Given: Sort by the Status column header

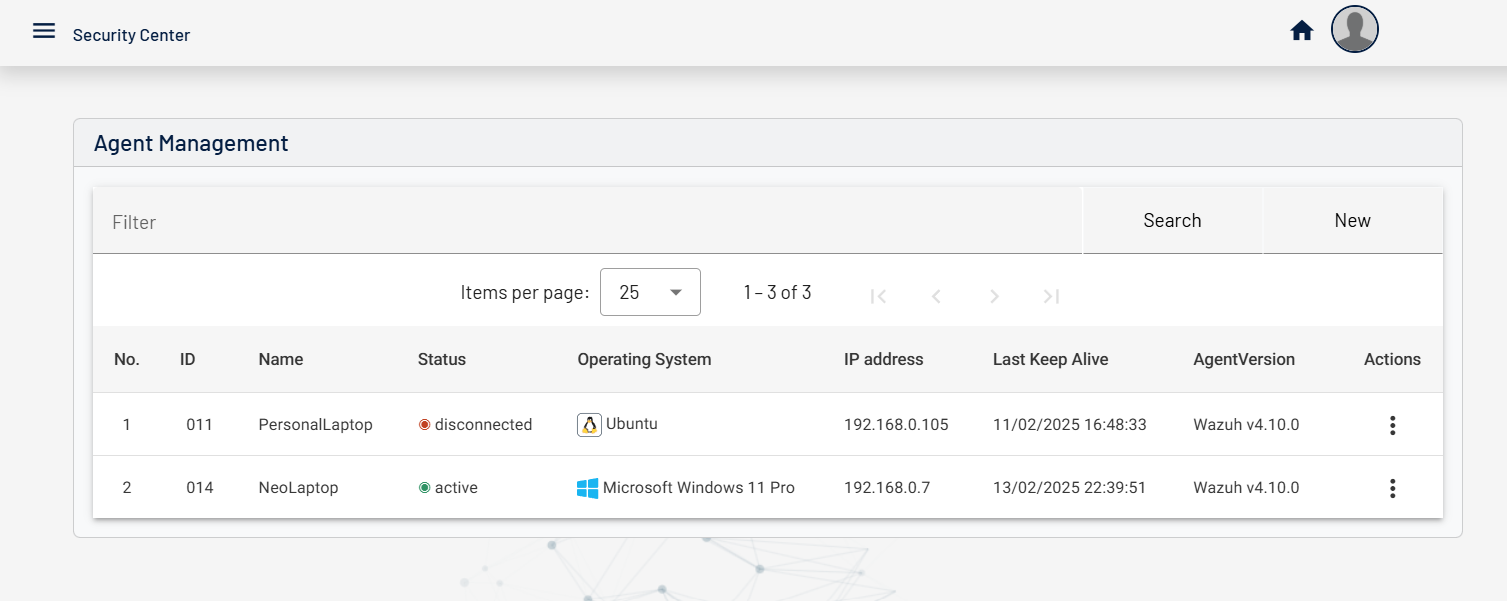Looking at the screenshot, I should (x=441, y=359).
